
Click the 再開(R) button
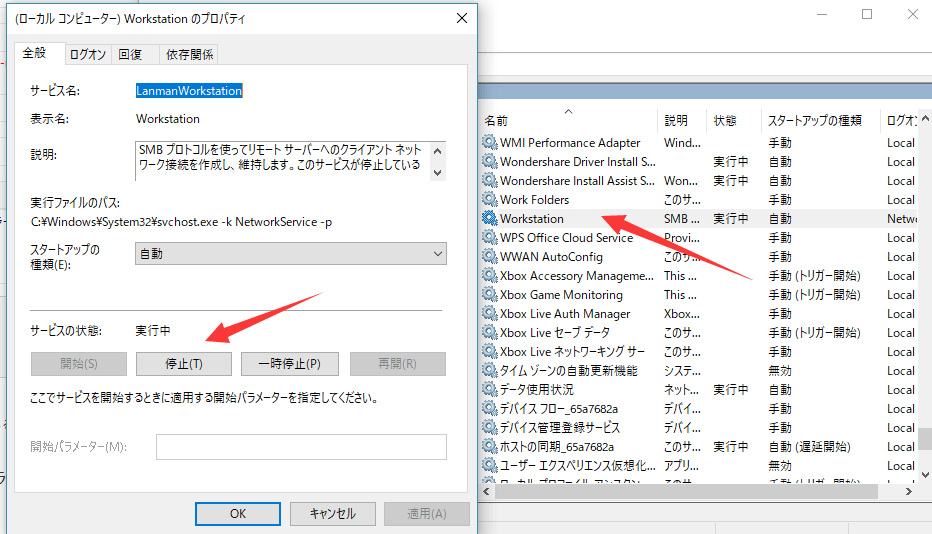click(x=398, y=364)
